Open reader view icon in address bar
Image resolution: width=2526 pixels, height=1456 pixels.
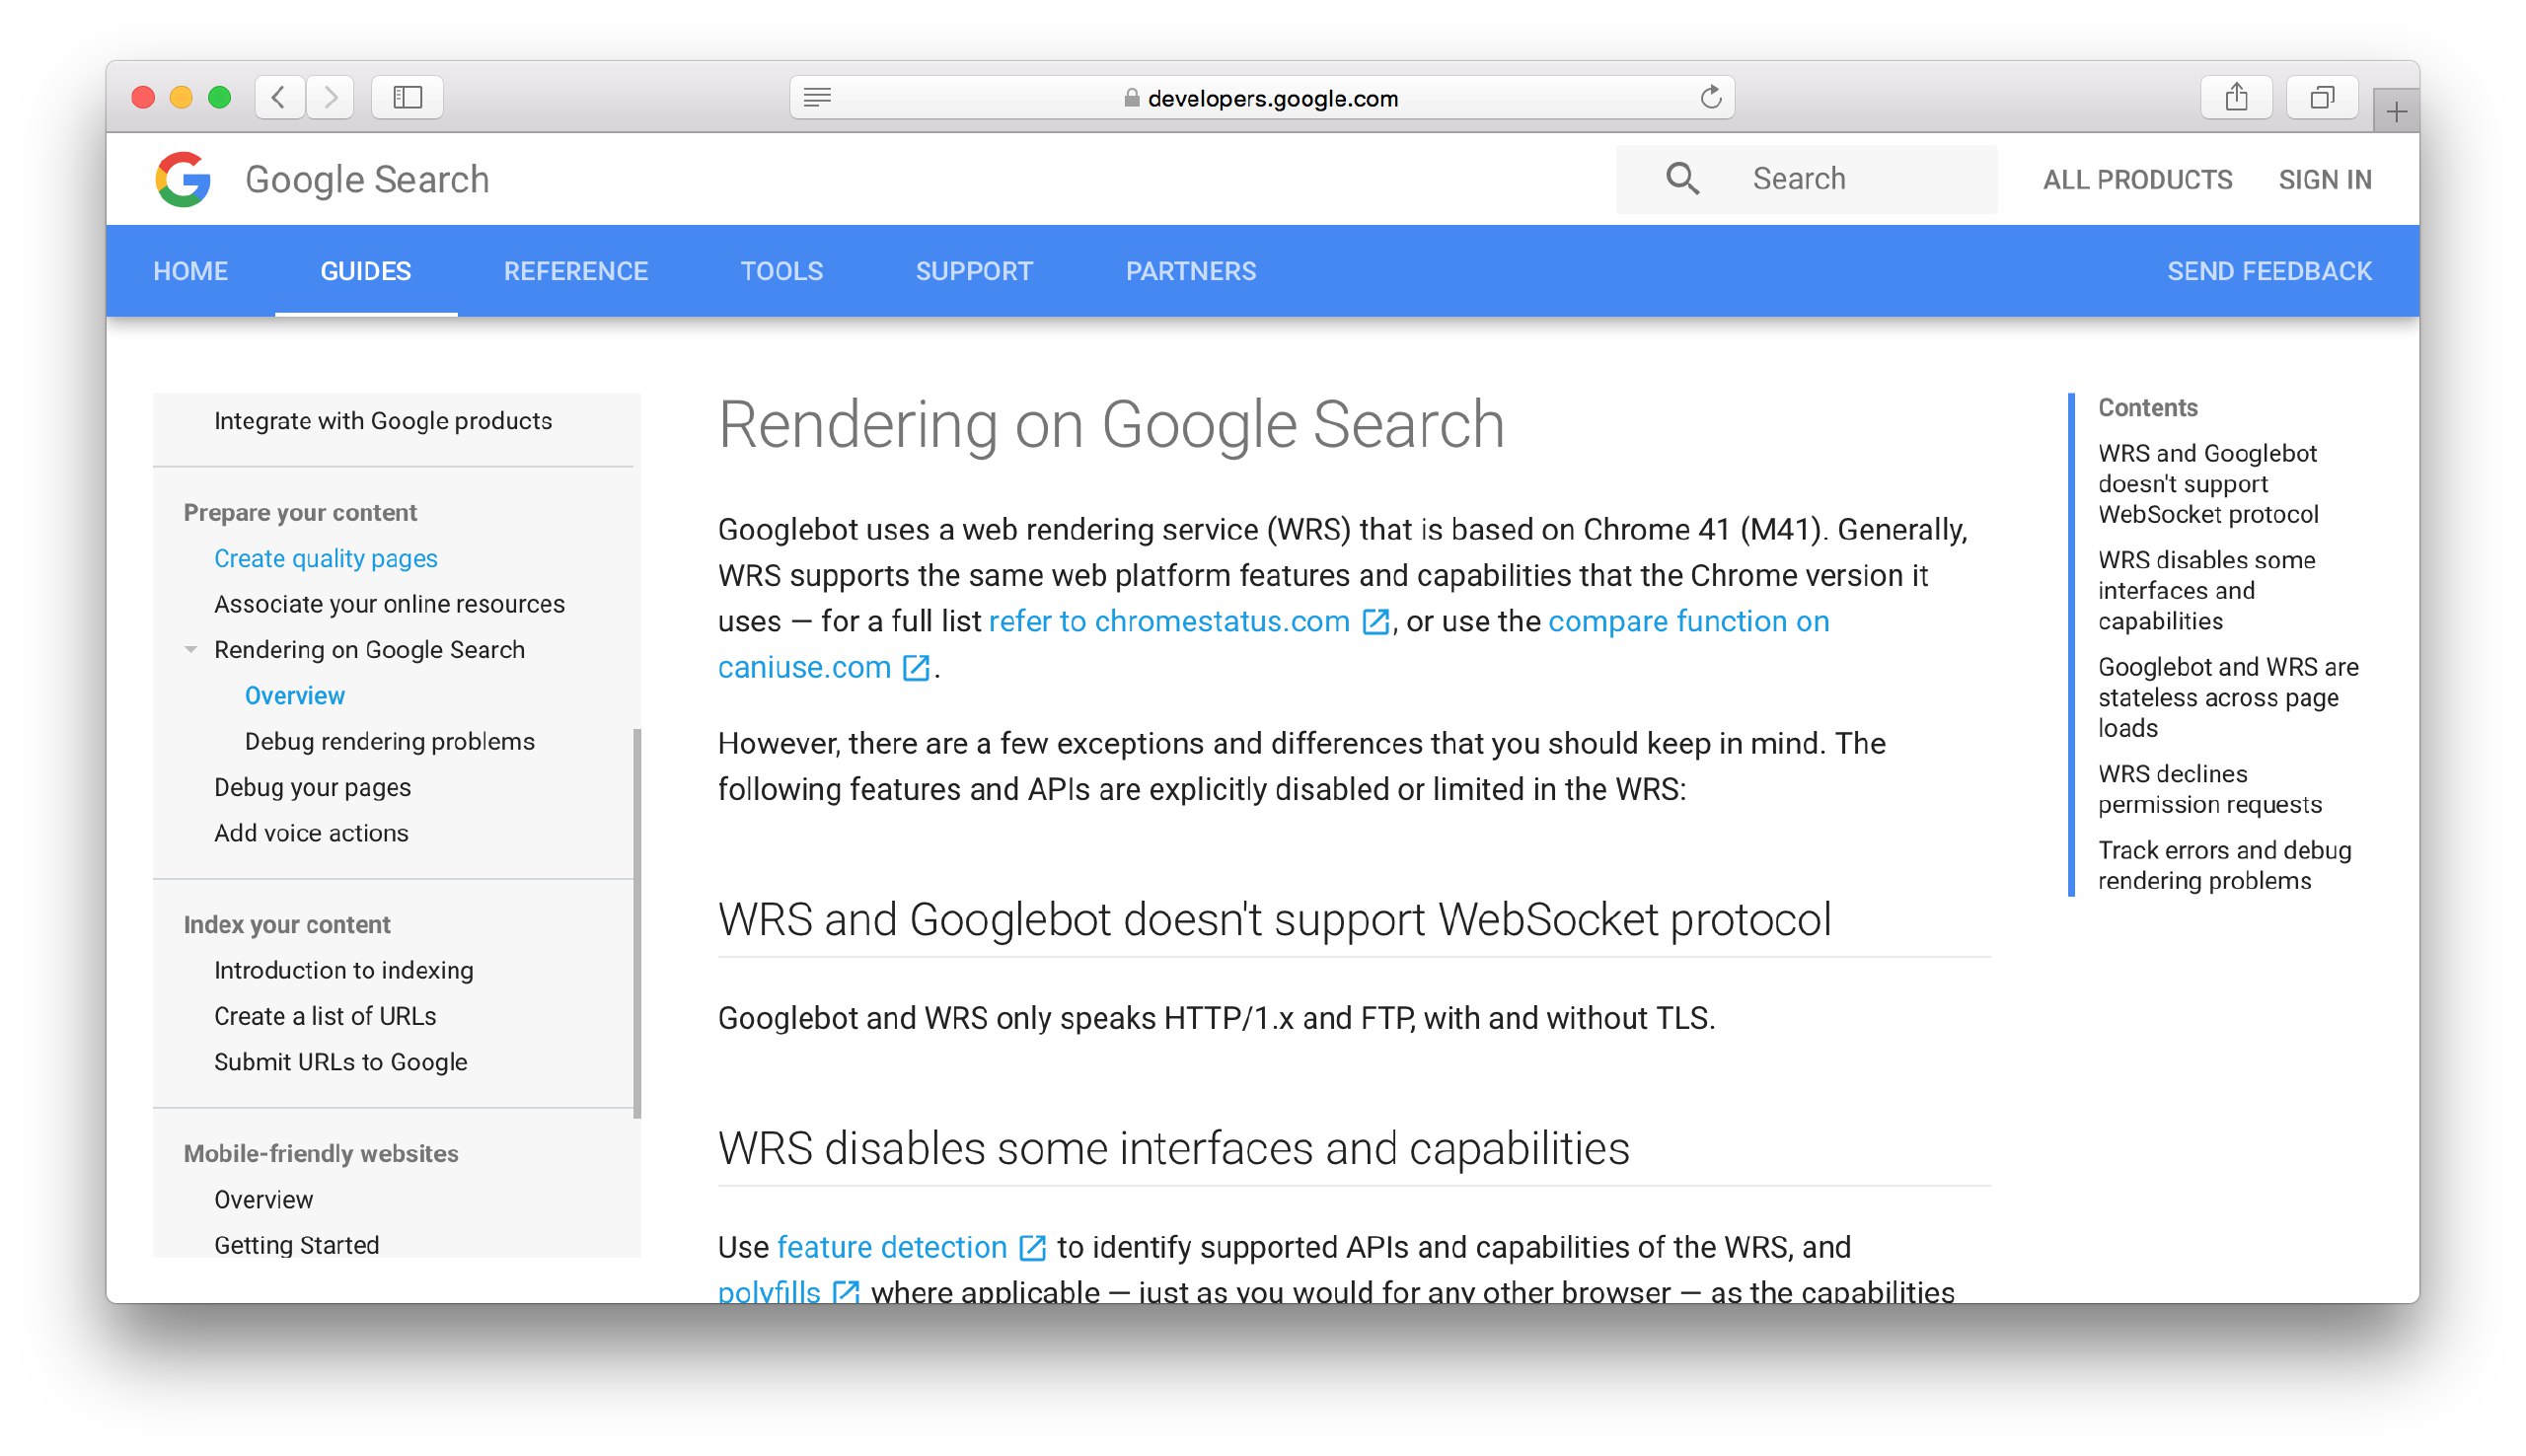click(x=817, y=97)
